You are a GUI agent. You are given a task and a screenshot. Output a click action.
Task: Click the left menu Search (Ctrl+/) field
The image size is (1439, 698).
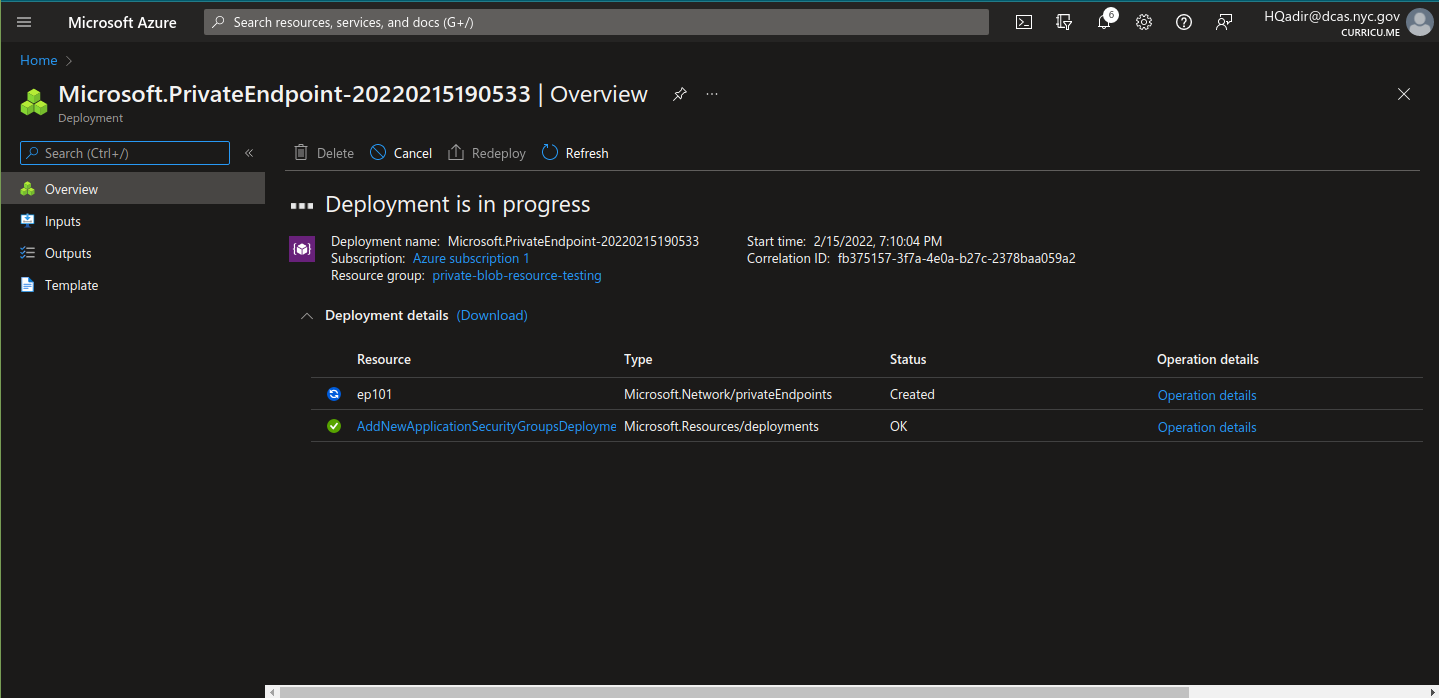click(125, 153)
